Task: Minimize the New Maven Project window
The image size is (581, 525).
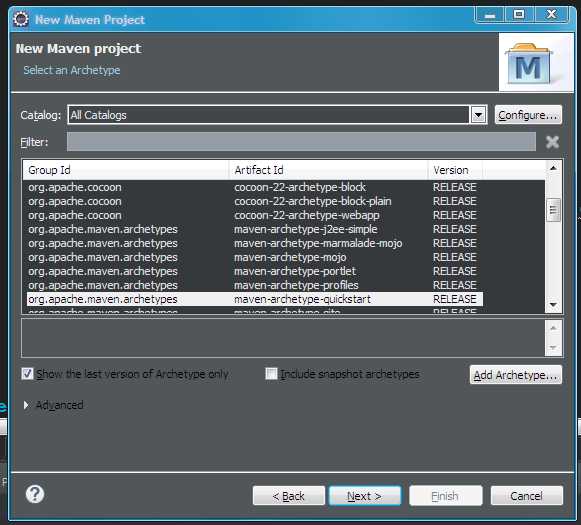Action: tap(490, 15)
